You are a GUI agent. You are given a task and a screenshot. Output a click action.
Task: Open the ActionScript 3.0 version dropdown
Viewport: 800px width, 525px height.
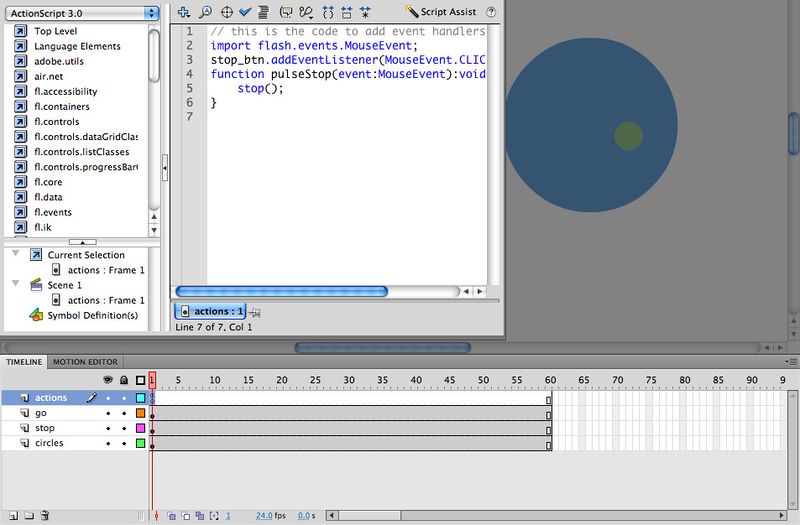(81, 12)
